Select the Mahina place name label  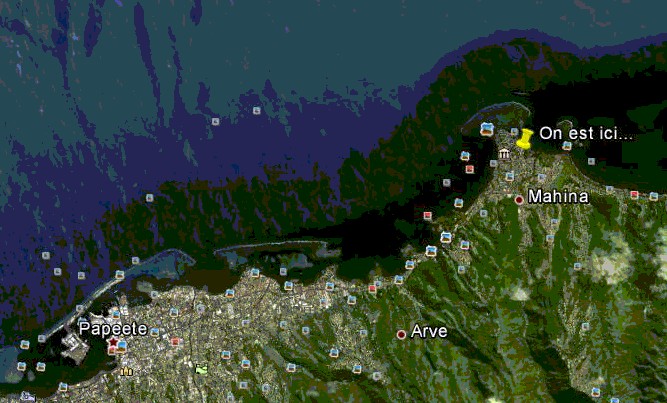tap(558, 197)
